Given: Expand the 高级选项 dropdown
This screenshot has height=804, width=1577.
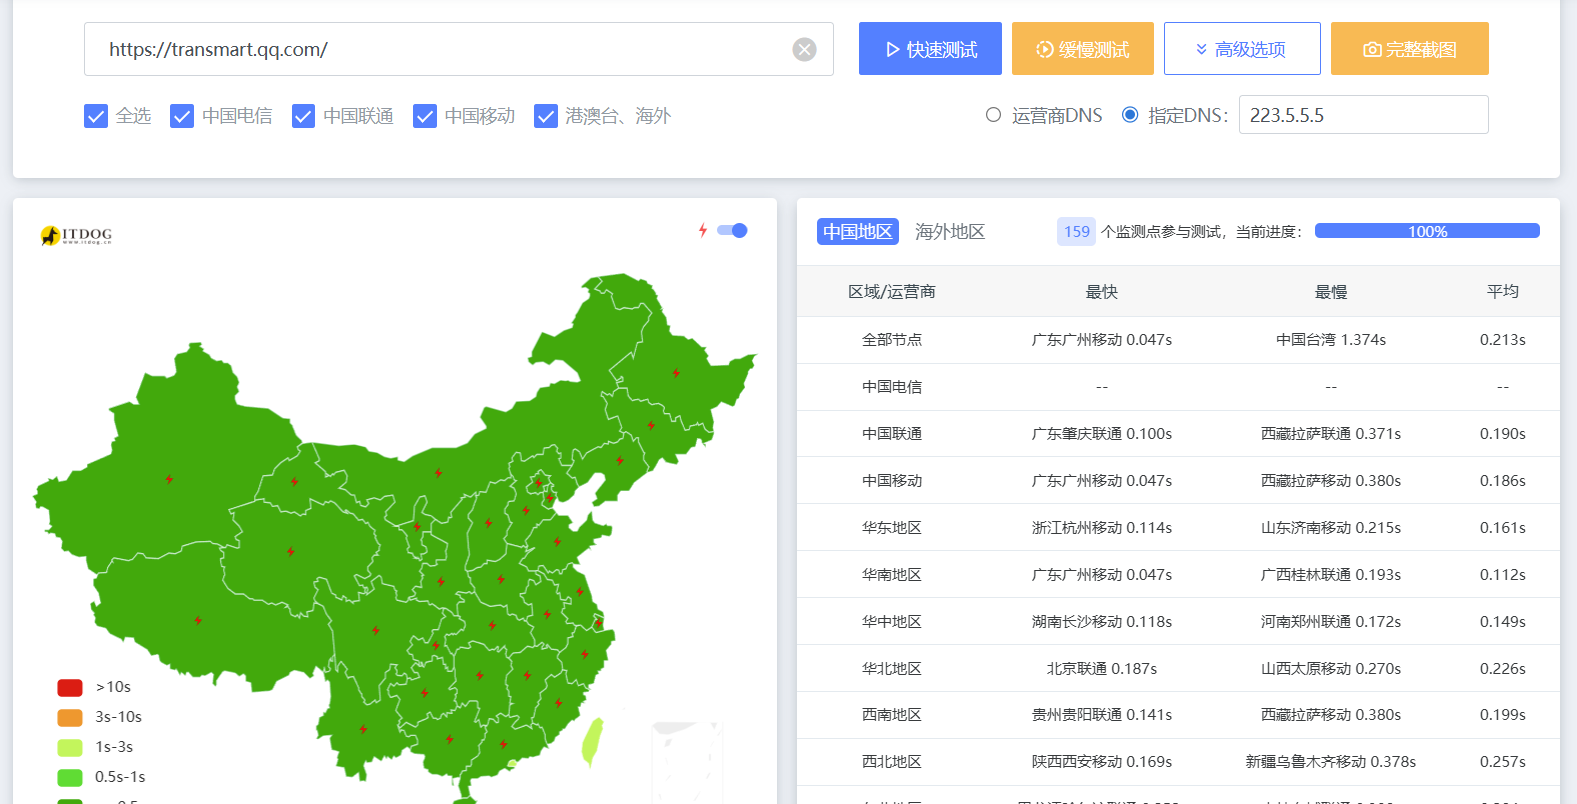Looking at the screenshot, I should [1242, 49].
